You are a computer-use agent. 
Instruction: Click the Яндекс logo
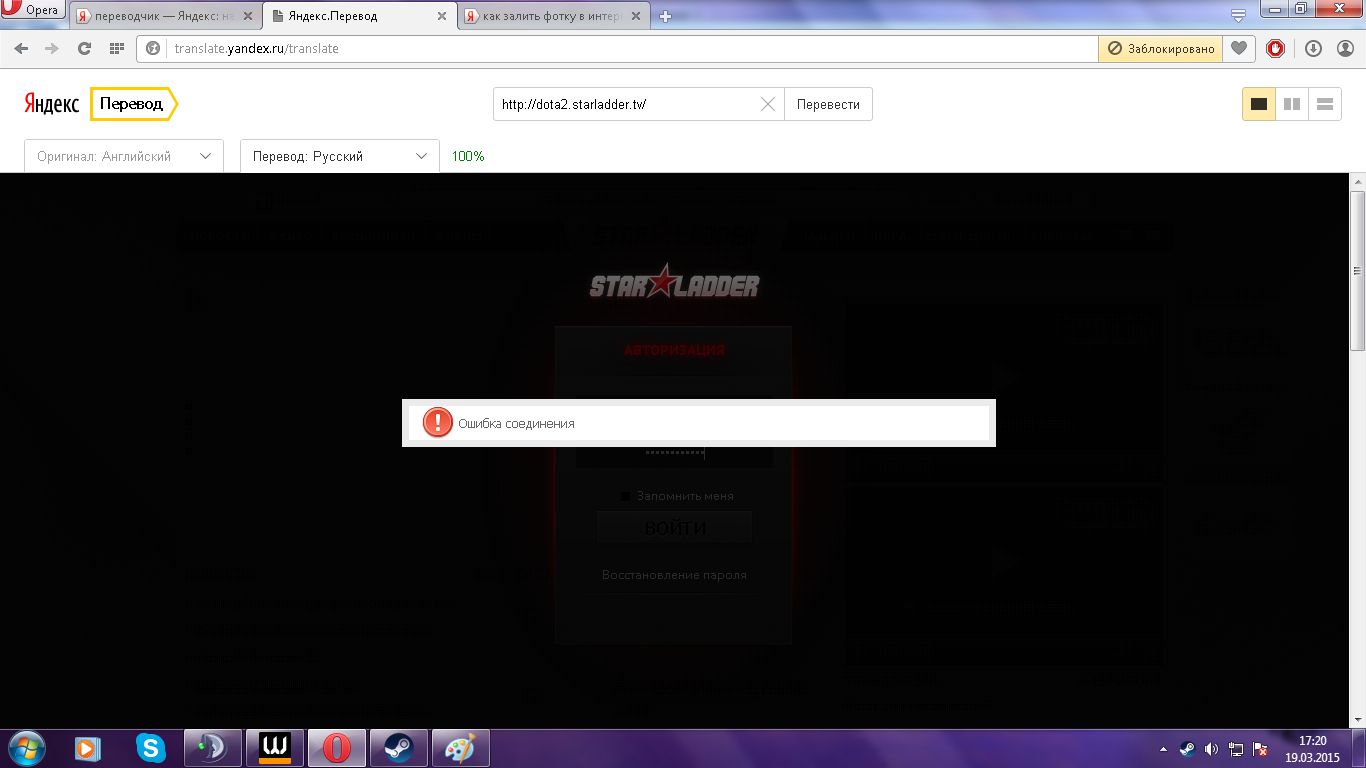pos(52,104)
